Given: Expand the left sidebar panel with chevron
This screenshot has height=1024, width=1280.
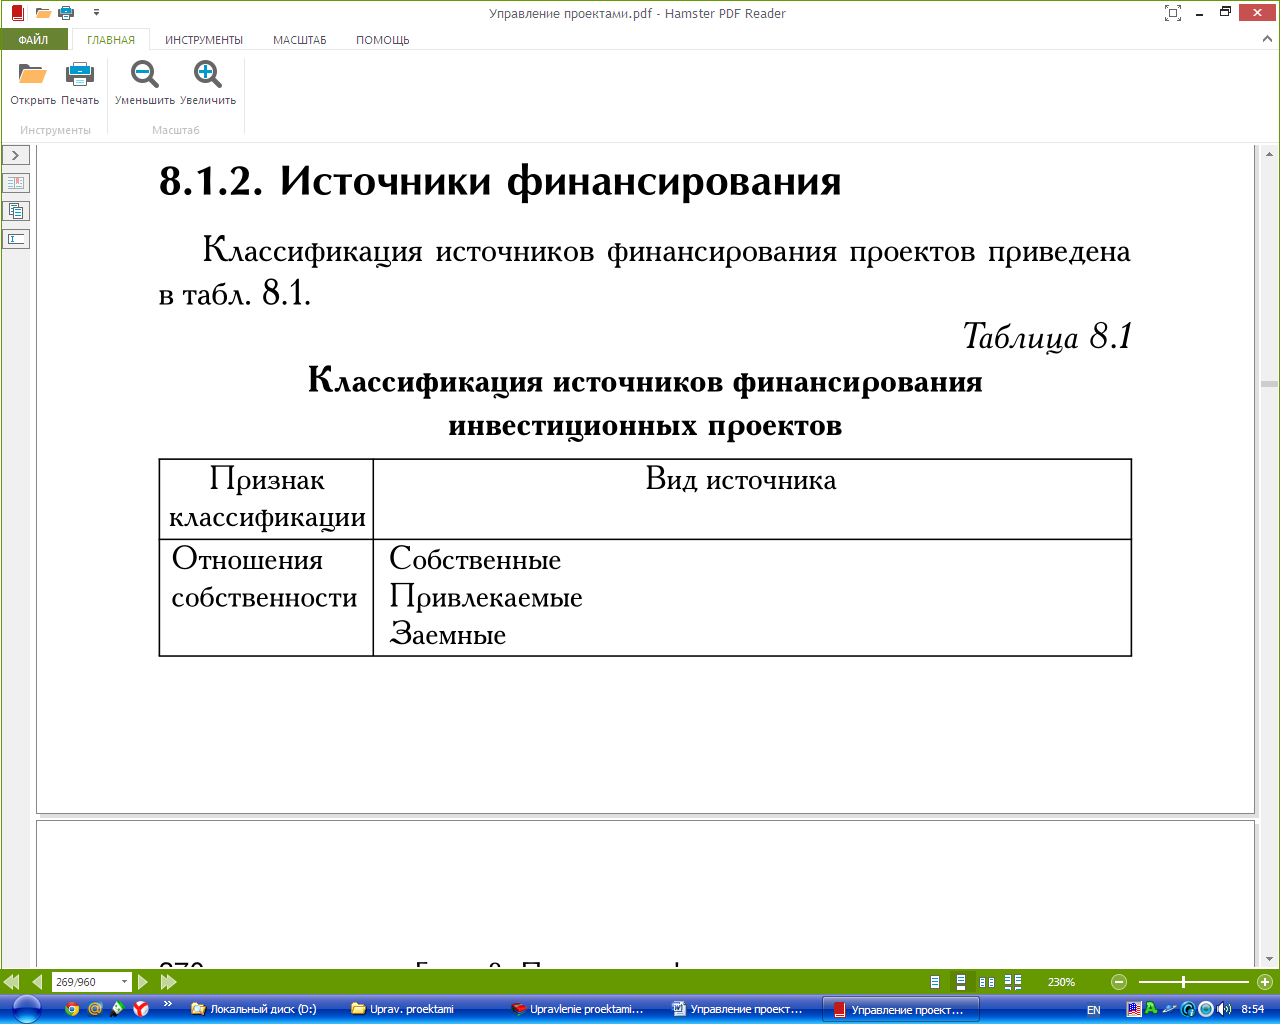Looking at the screenshot, I should [x=16, y=155].
